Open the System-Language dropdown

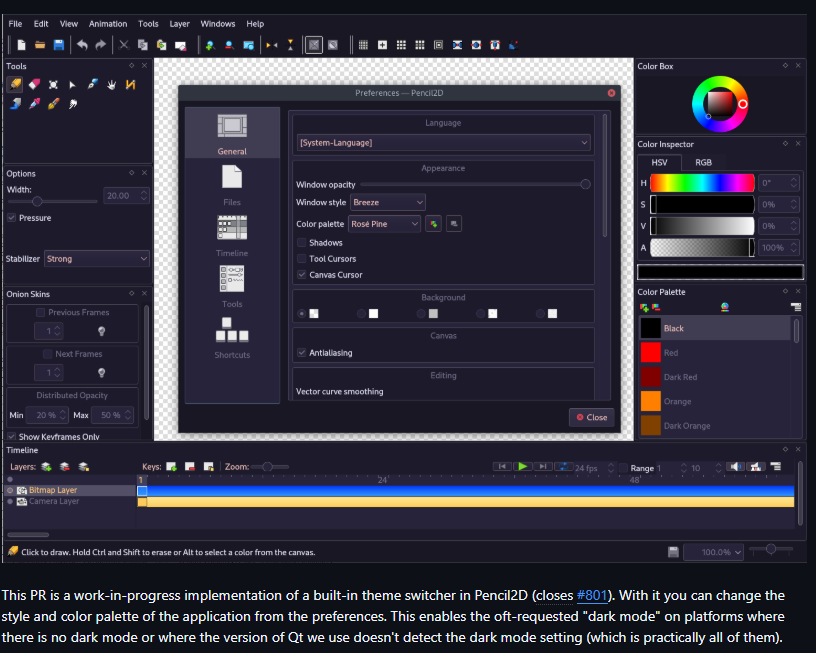(444, 143)
